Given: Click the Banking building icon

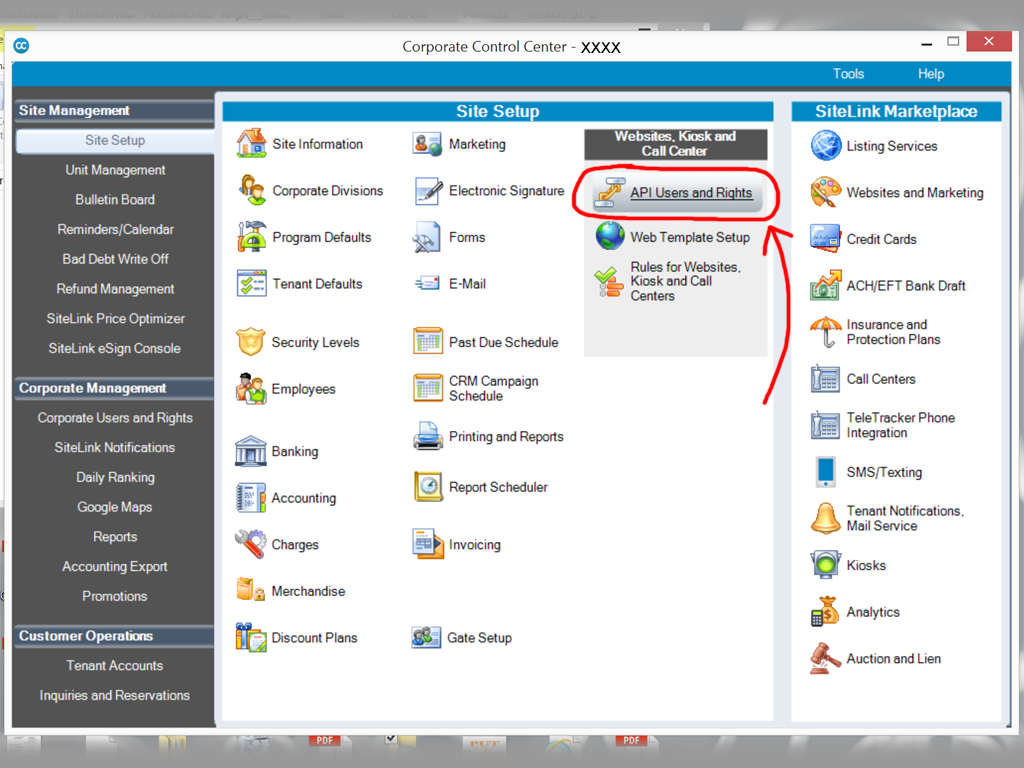Looking at the screenshot, I should (250, 451).
